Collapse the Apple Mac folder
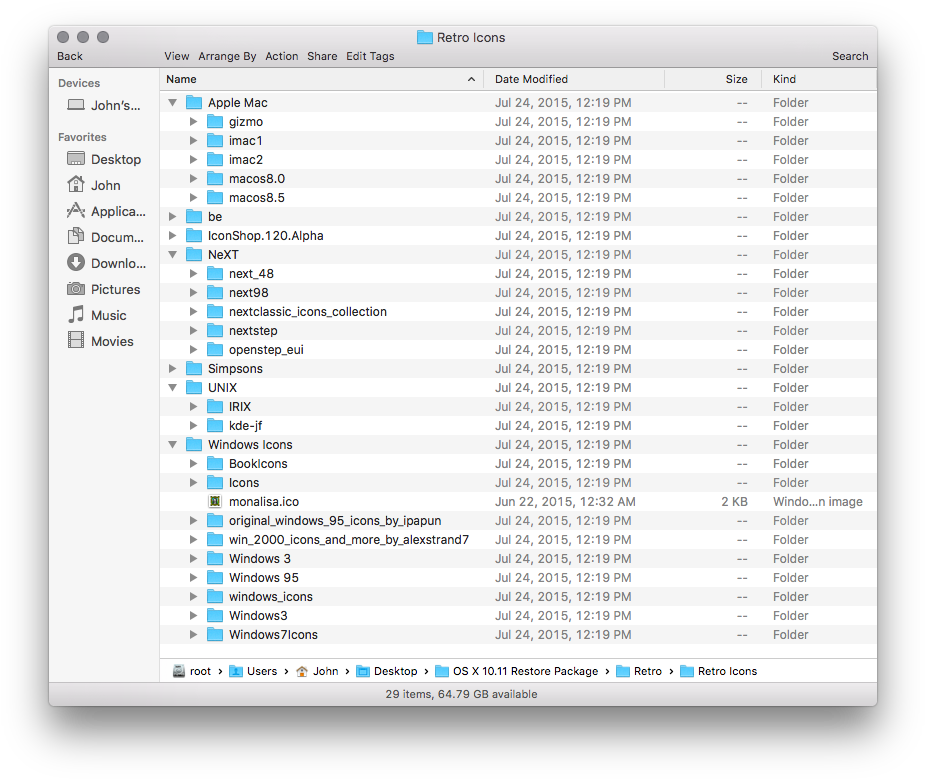This screenshot has height=779, width=925. [x=172, y=102]
